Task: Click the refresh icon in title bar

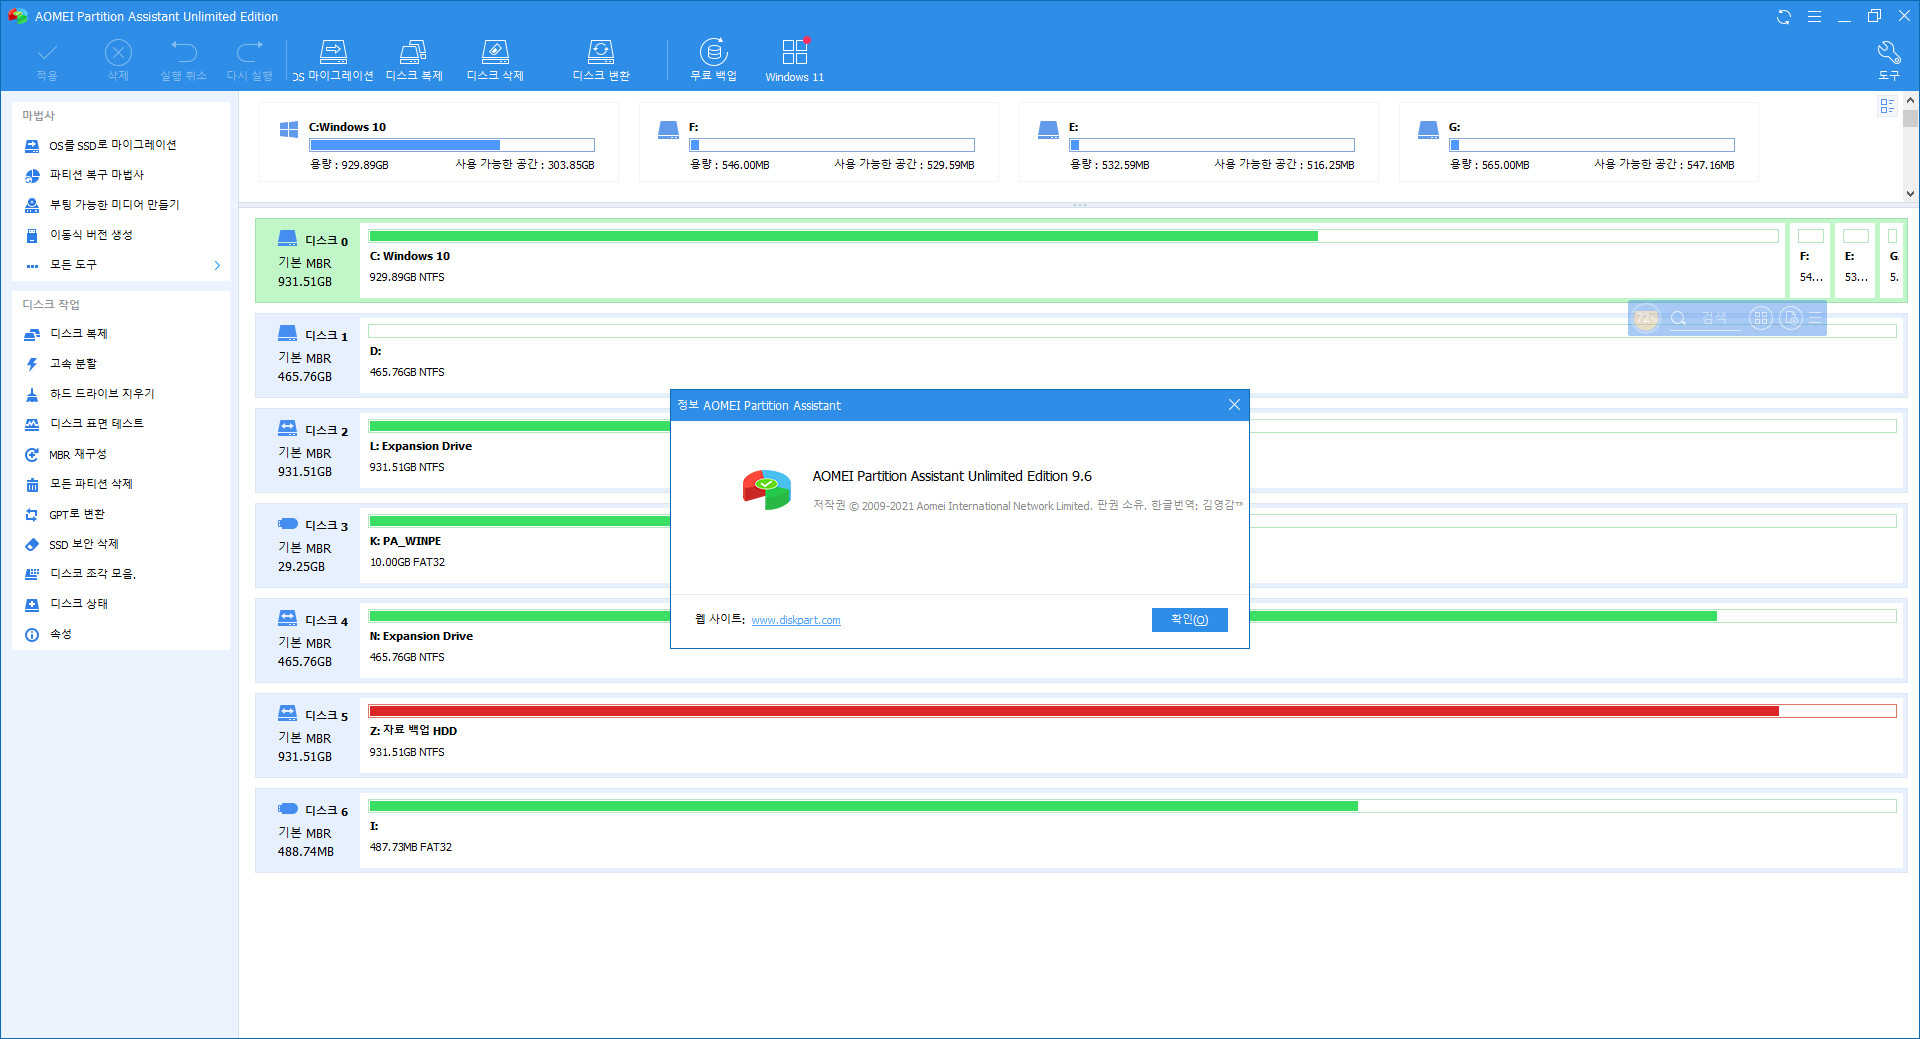Action: tap(1783, 16)
